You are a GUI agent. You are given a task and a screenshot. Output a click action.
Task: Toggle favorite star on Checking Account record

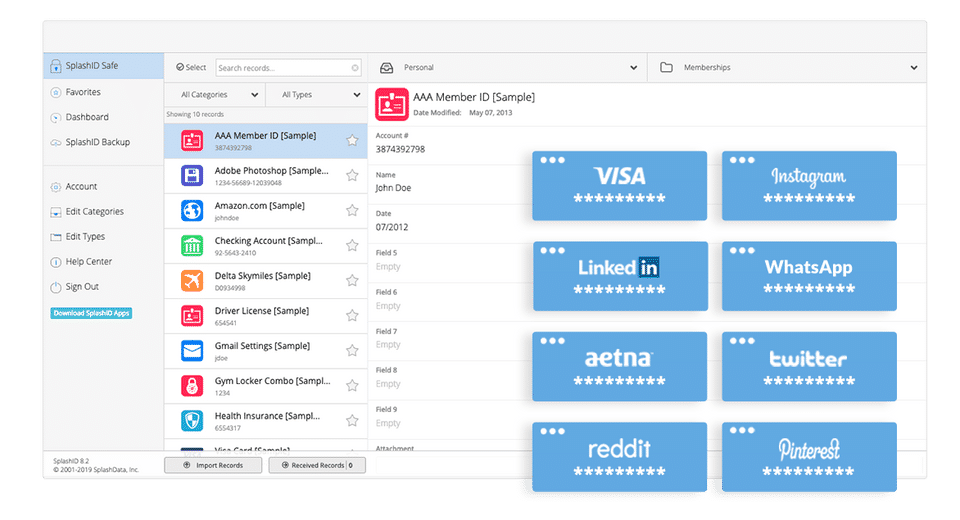pyautogui.click(x=352, y=245)
